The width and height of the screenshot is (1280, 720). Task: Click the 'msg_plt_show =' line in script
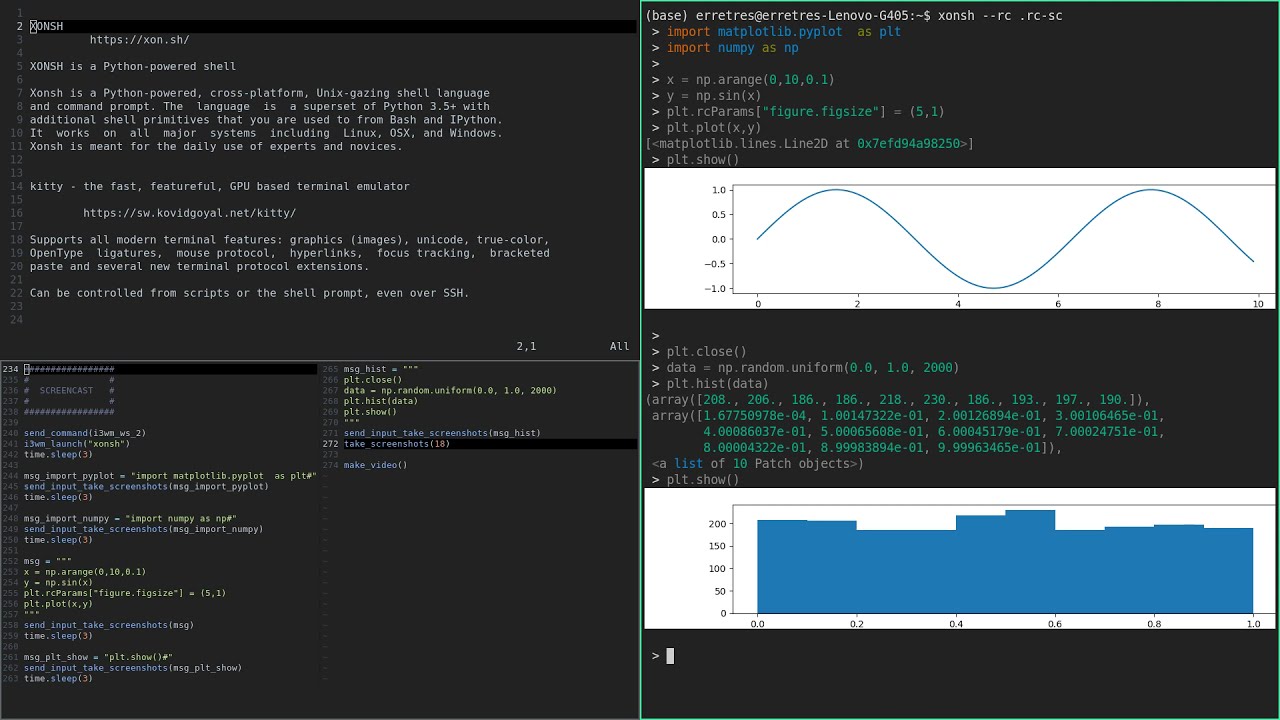click(x=98, y=657)
